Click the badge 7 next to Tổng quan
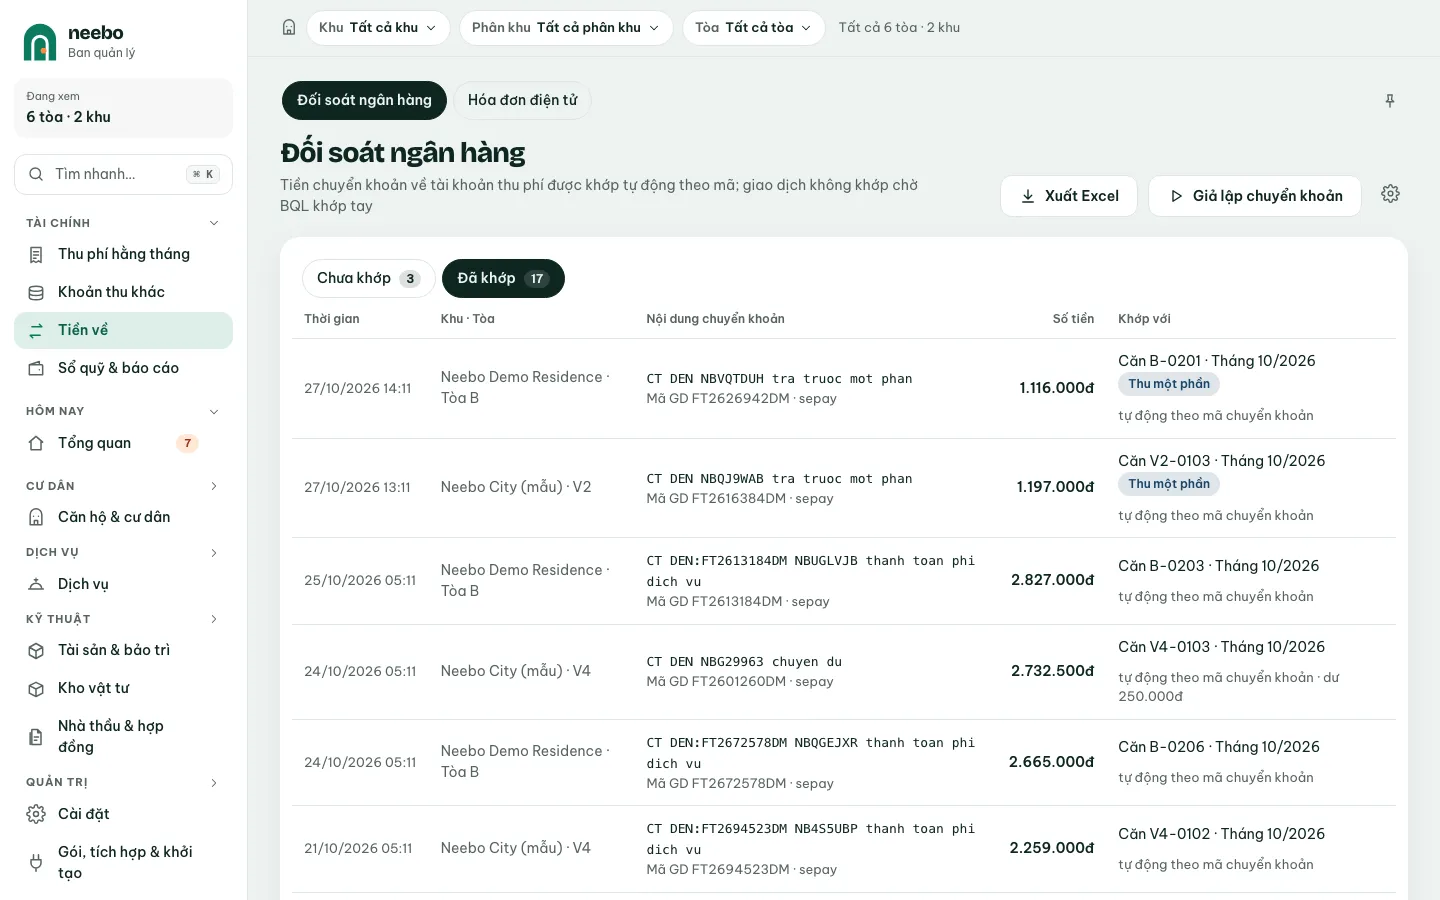The width and height of the screenshot is (1440, 900). [x=187, y=443]
